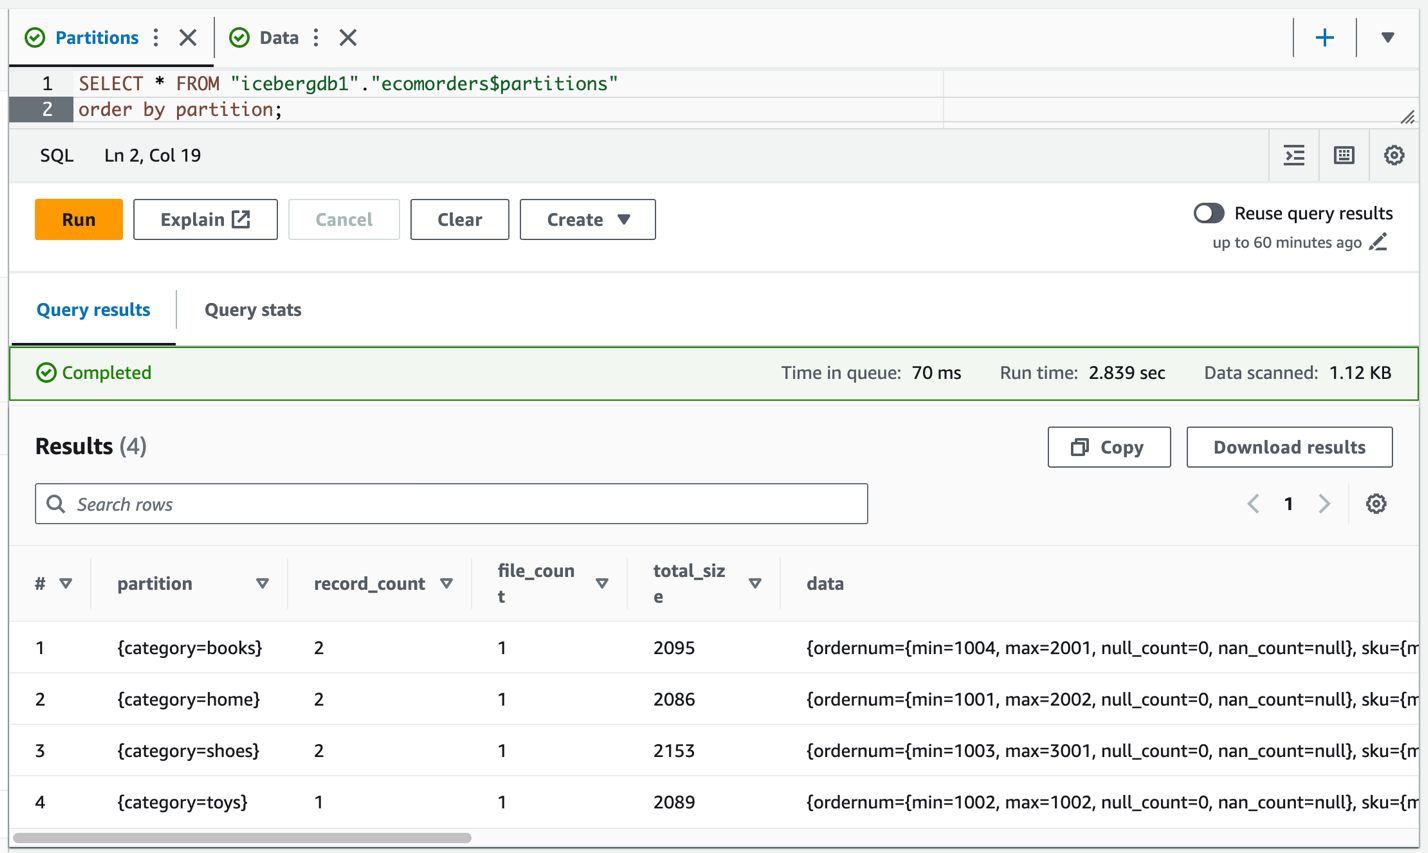Screen dimensions: 1428x853
Task: Run the query
Action: 79,219
